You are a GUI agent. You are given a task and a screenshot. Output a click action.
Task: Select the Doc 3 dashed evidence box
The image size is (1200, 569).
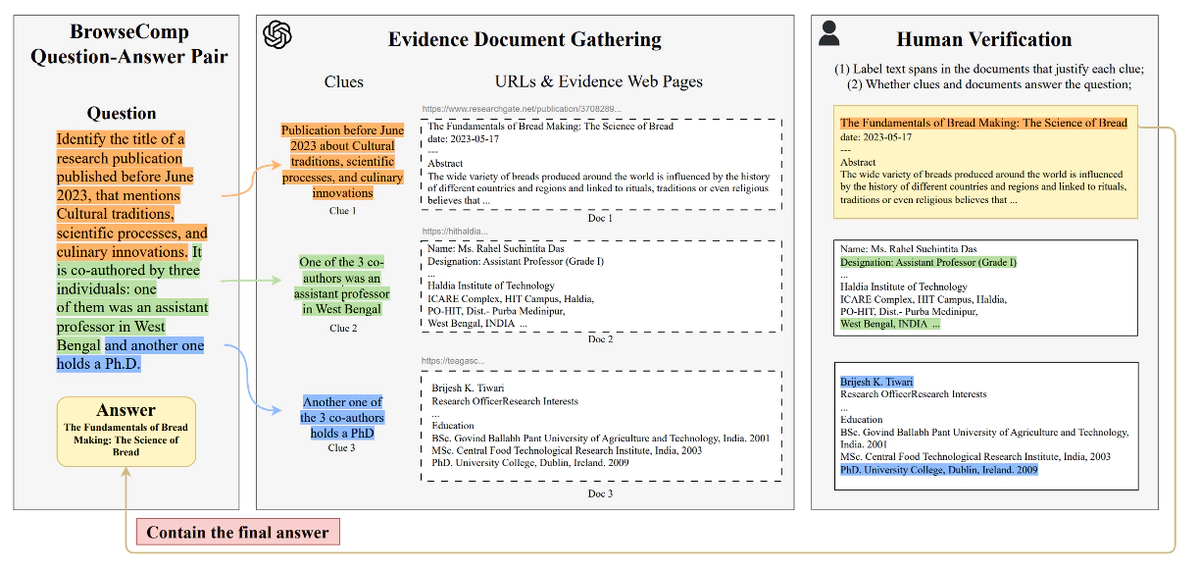click(x=600, y=426)
